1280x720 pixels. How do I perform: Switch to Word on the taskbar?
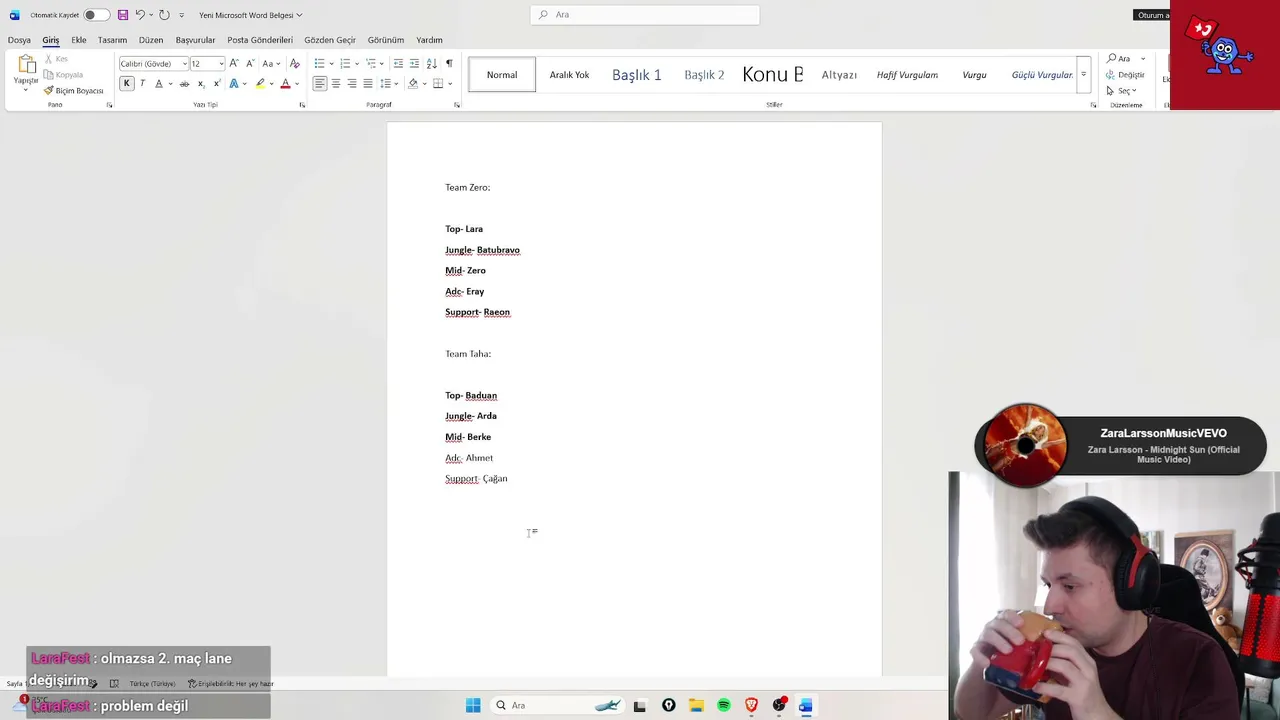(805, 705)
